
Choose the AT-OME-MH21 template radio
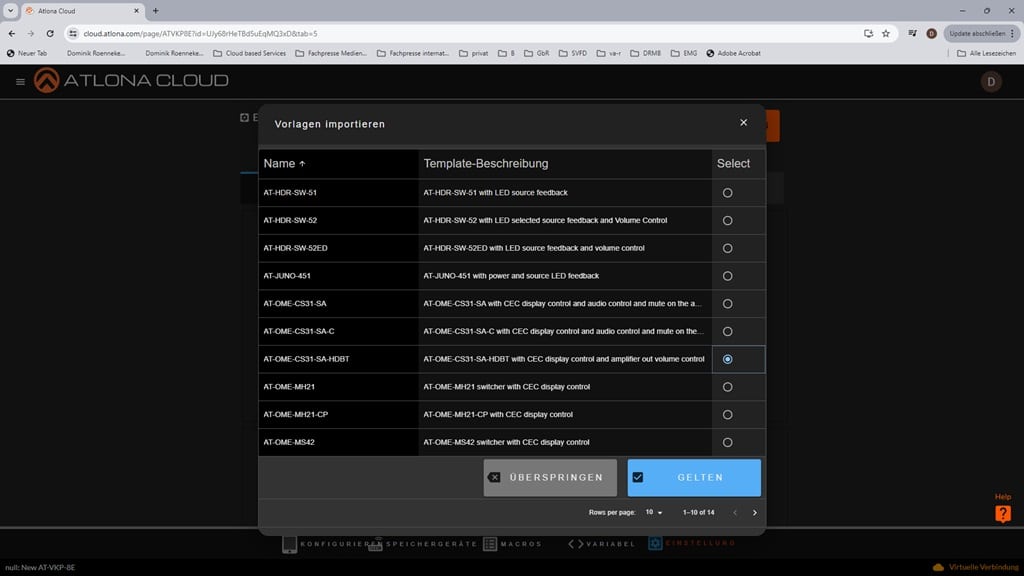coord(728,387)
